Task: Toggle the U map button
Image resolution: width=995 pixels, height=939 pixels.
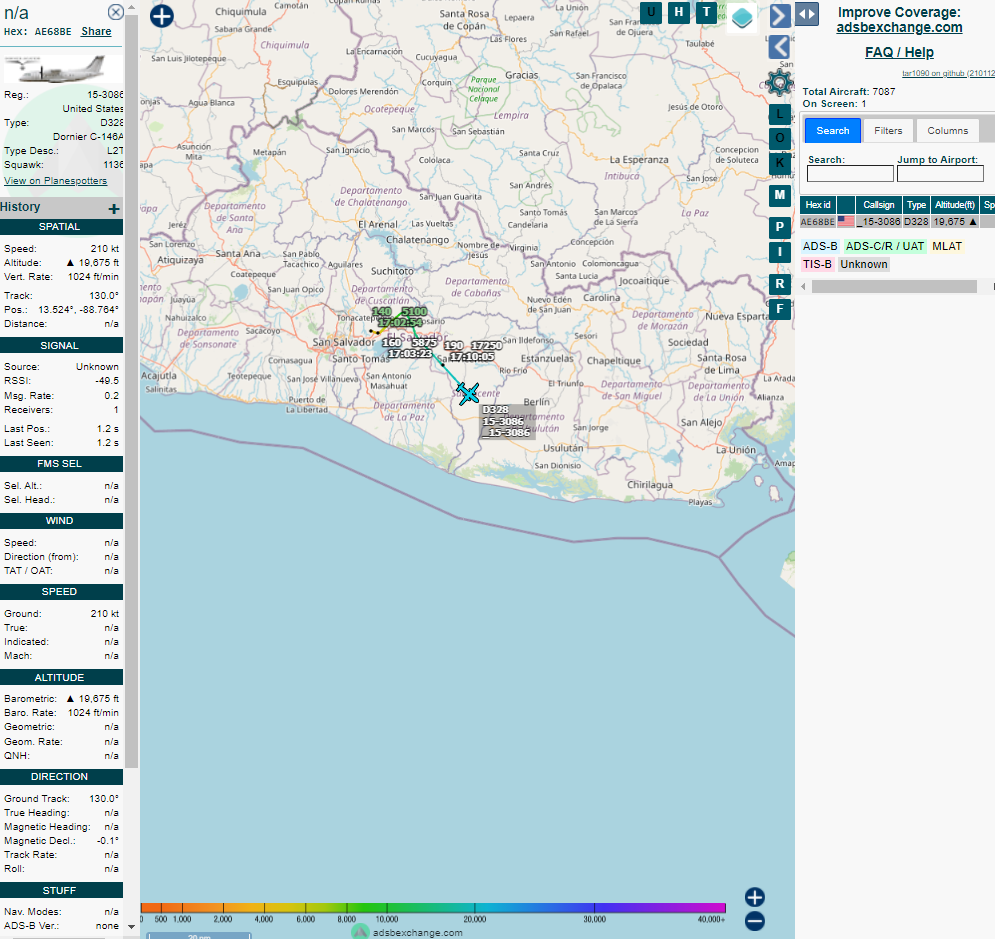Action: pos(651,12)
